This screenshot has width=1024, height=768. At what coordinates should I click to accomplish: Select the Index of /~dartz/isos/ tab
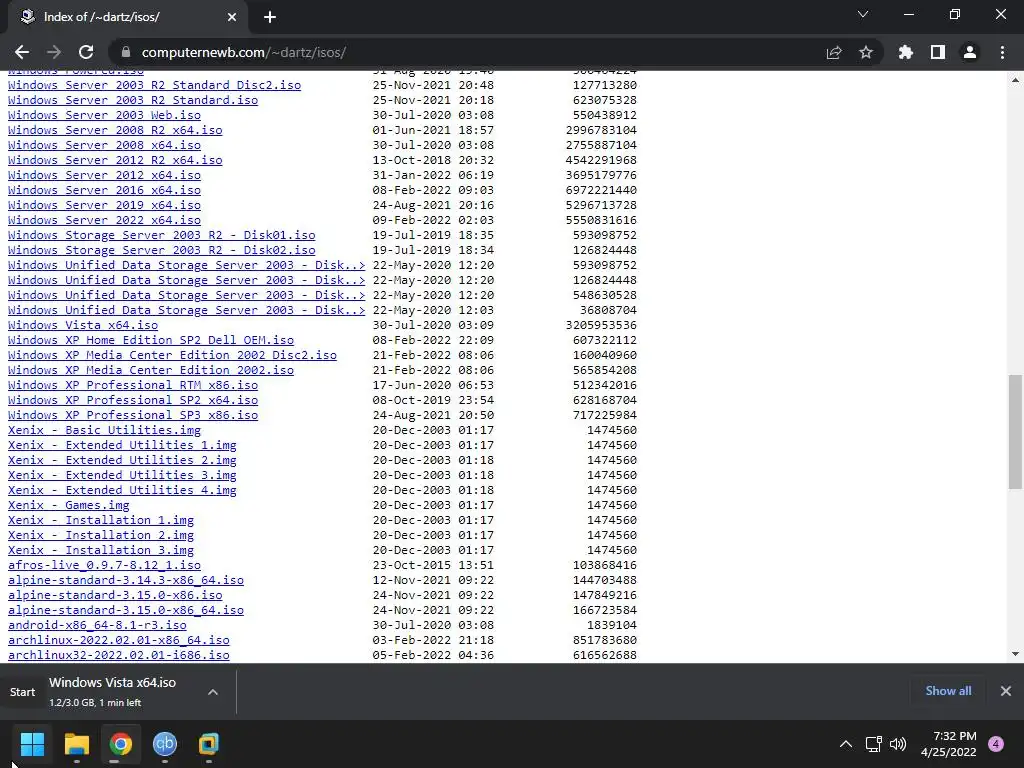(x=127, y=17)
